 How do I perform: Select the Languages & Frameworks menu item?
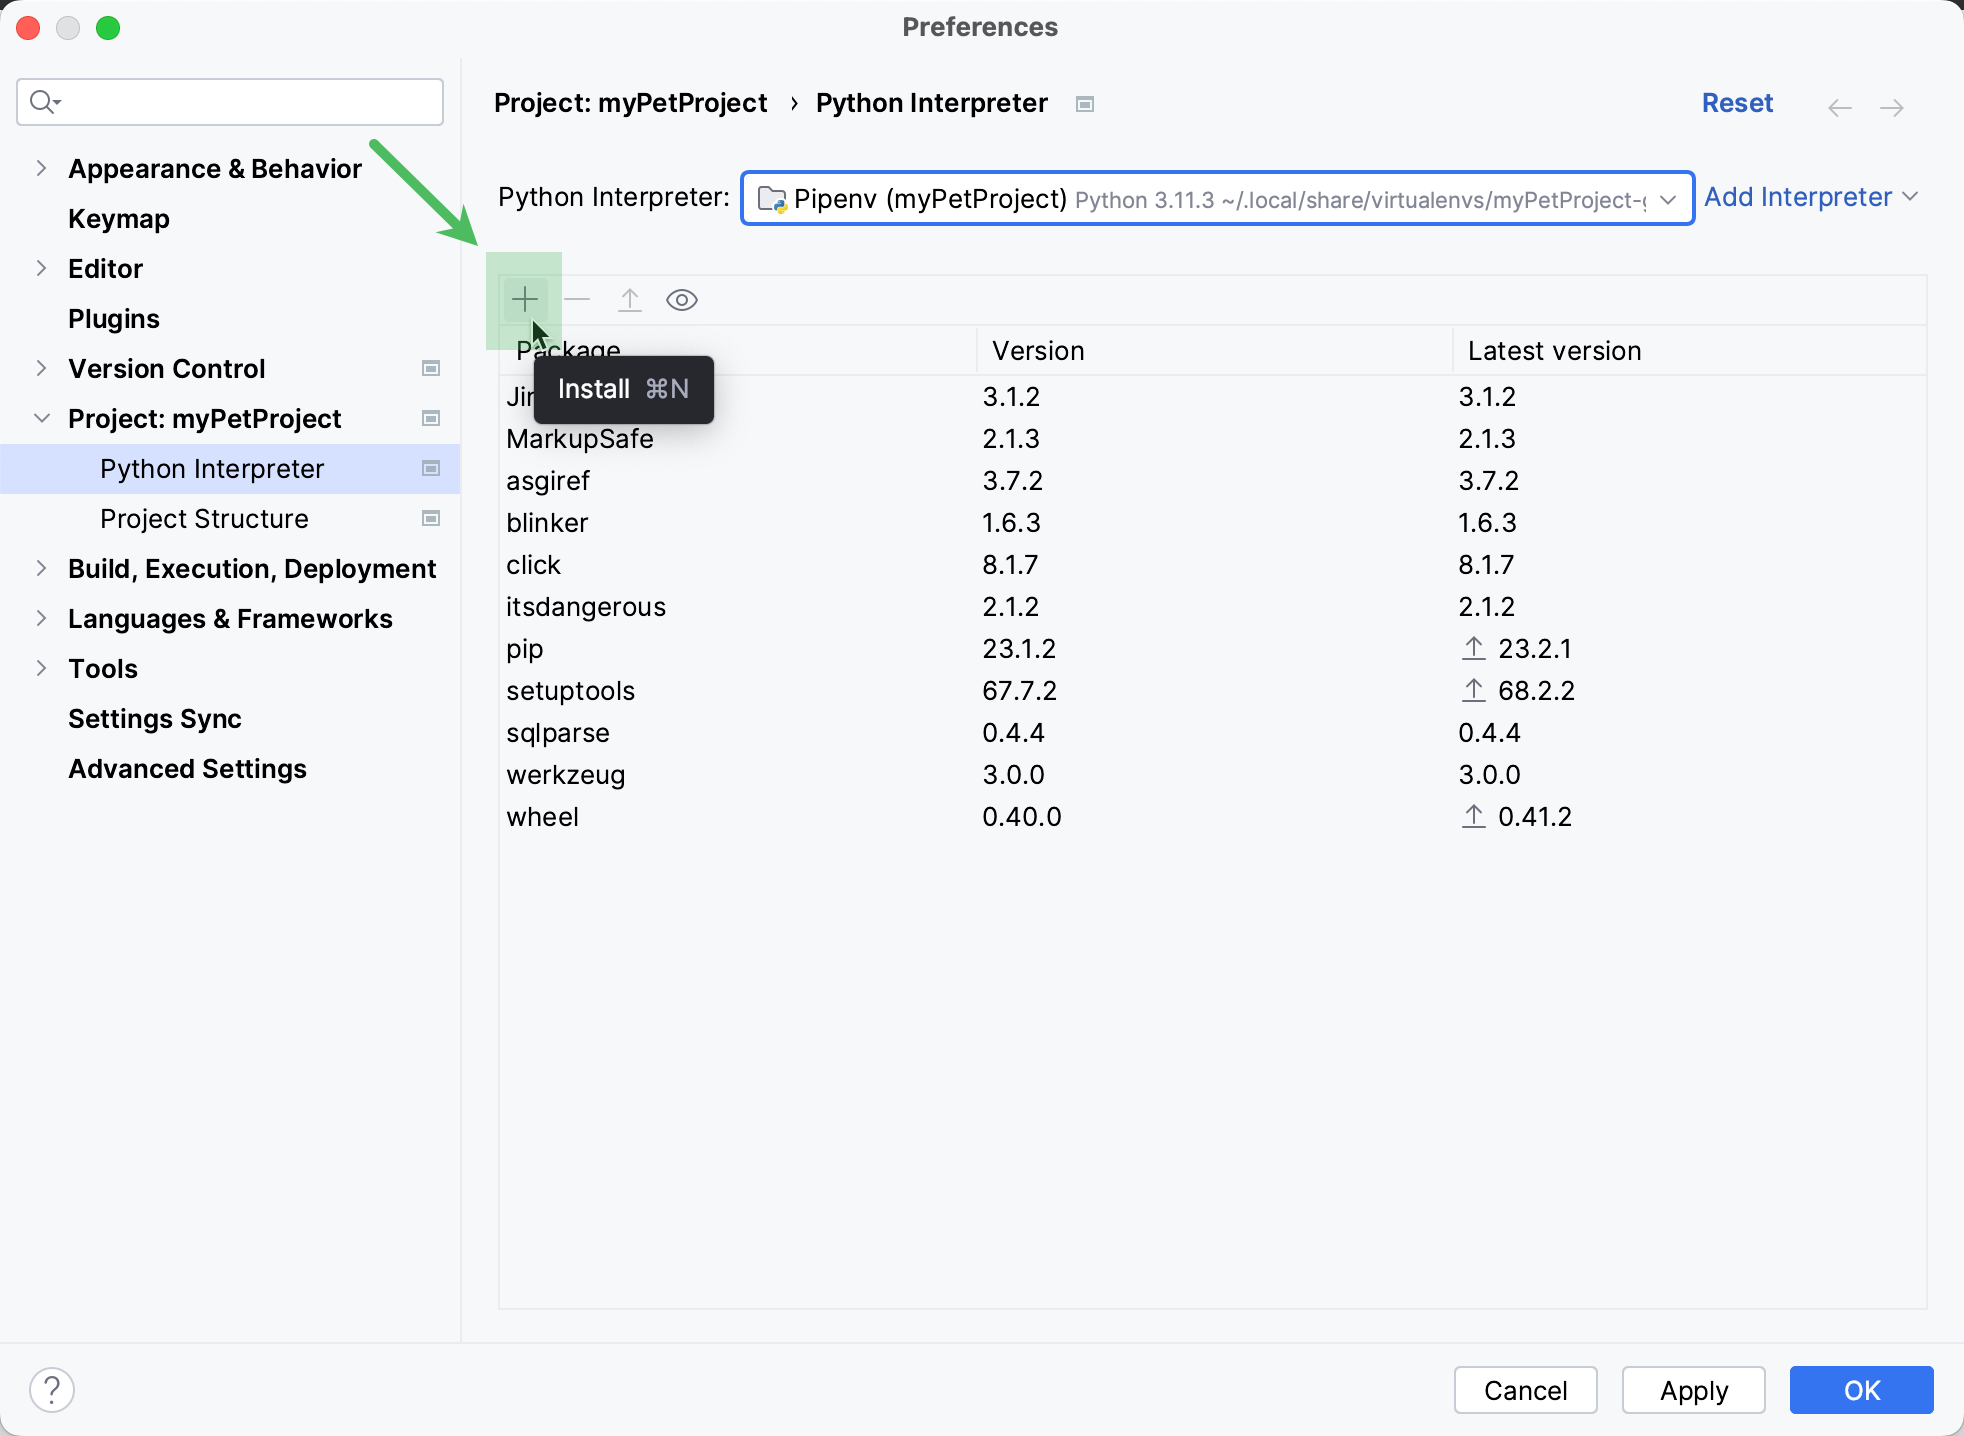230,617
